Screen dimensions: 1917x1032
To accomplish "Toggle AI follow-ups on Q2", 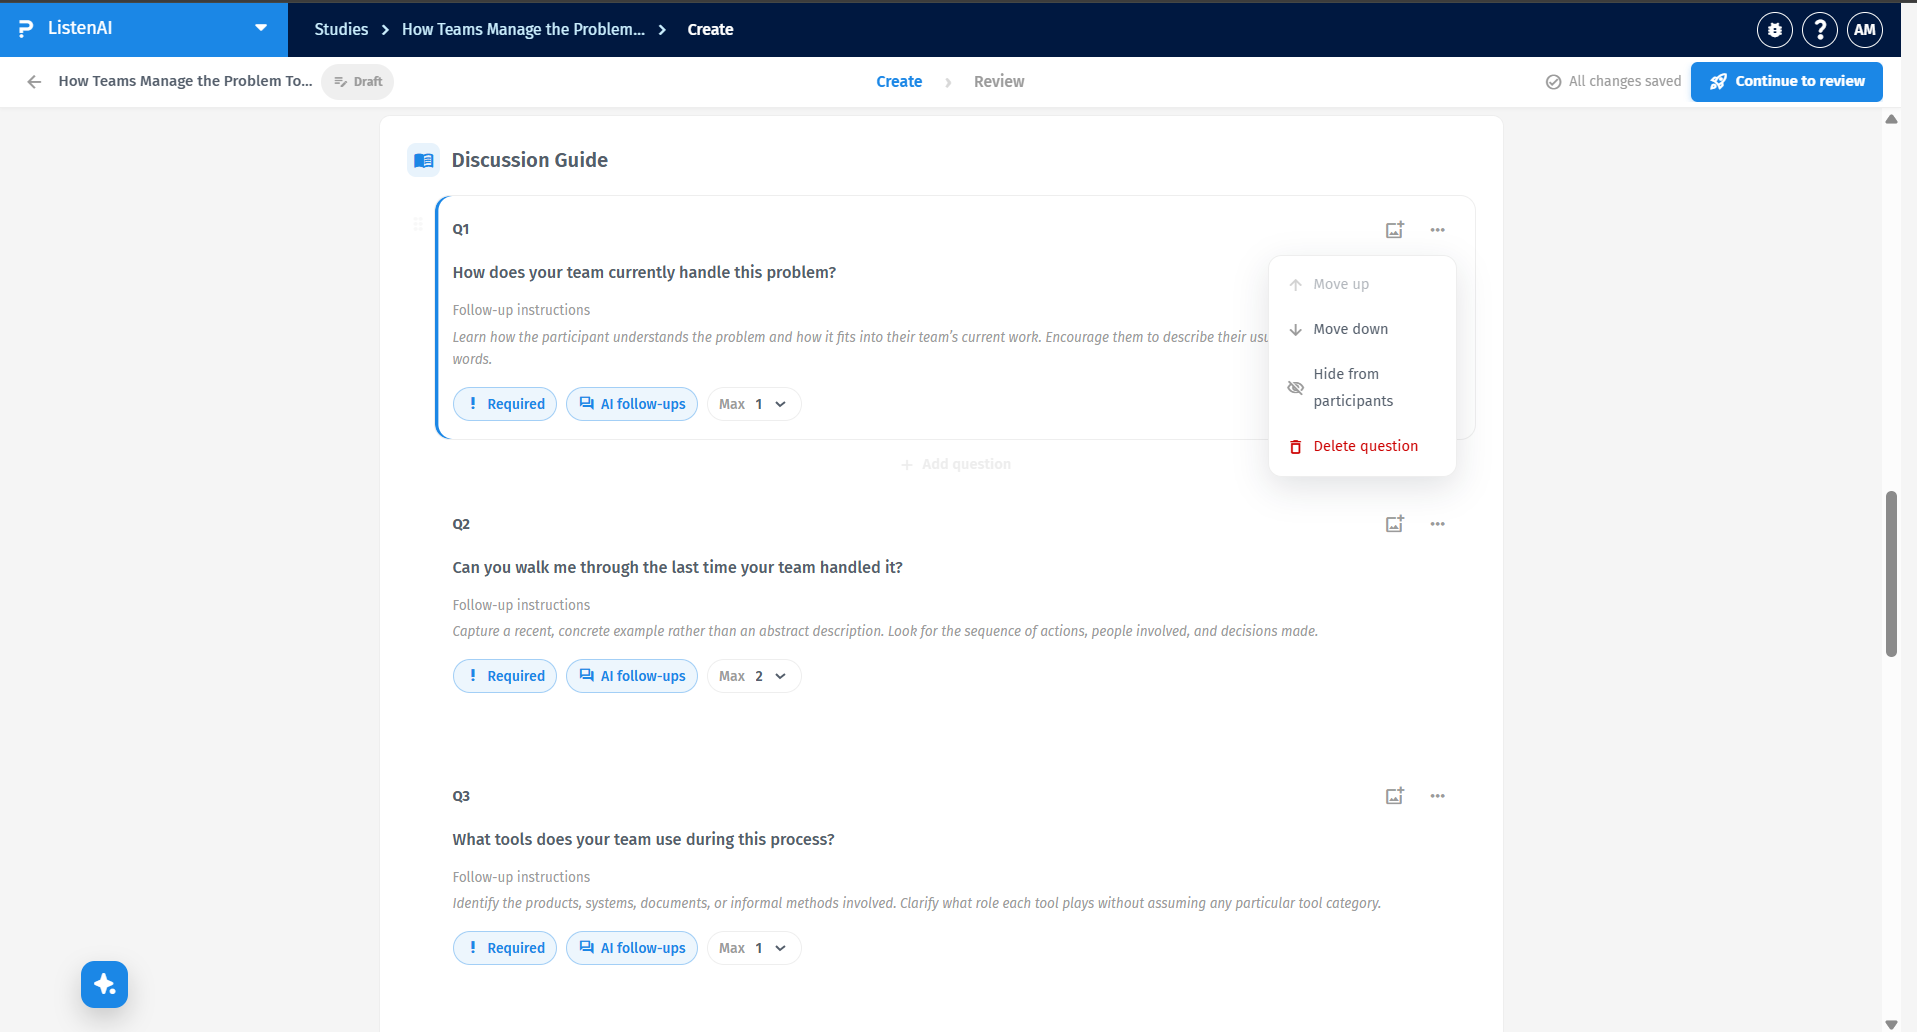I will pyautogui.click(x=632, y=676).
